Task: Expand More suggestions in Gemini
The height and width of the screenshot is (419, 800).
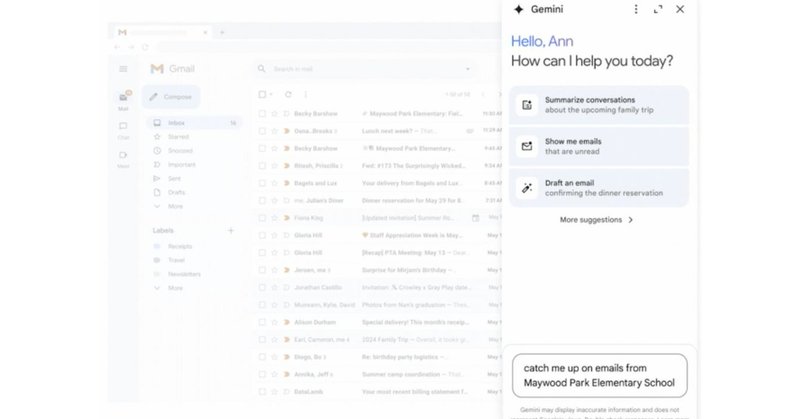Action: (x=596, y=220)
